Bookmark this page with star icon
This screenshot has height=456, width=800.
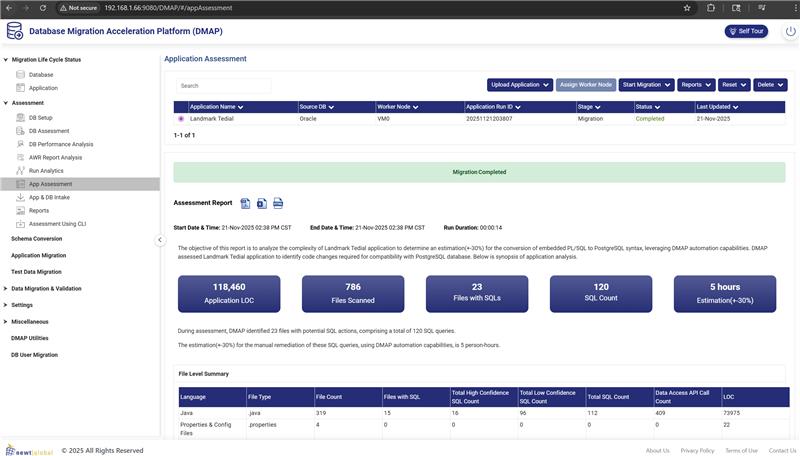tap(687, 7)
